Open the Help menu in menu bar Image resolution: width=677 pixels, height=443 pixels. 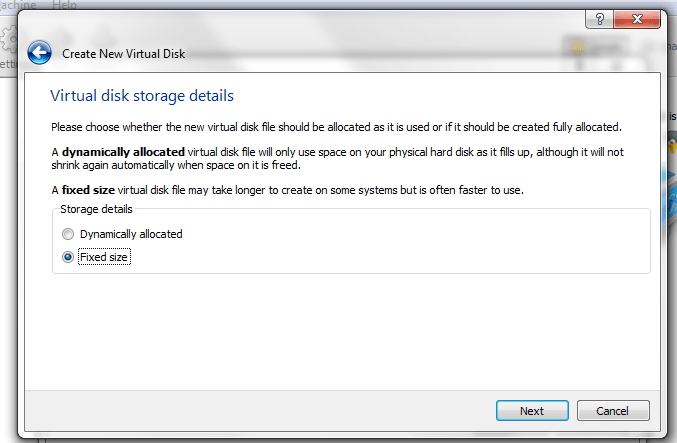pos(64,5)
